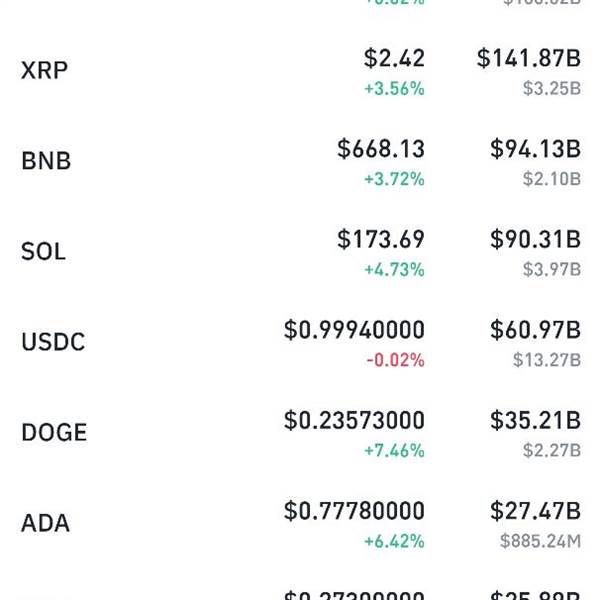
Task: Click BNB price $668.13
Action: 381,148
